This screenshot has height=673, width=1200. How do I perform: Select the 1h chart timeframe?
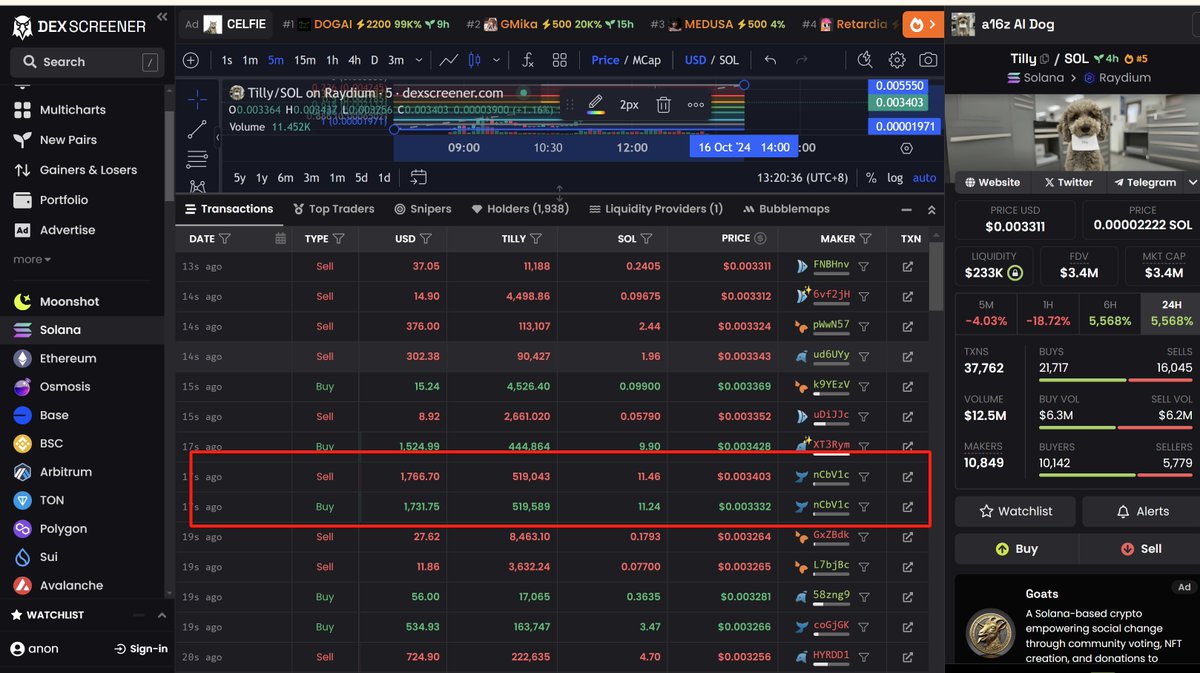(x=332, y=60)
